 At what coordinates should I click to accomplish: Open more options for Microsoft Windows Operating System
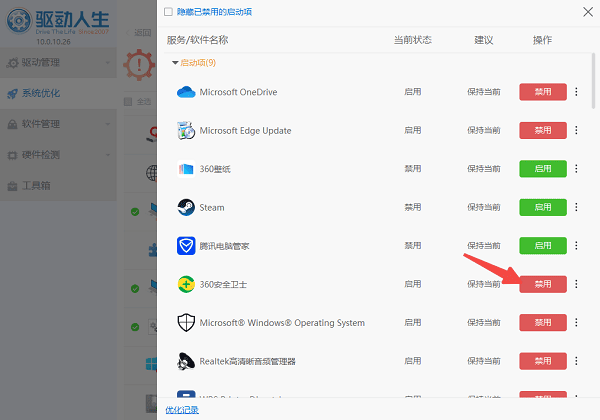click(x=576, y=322)
